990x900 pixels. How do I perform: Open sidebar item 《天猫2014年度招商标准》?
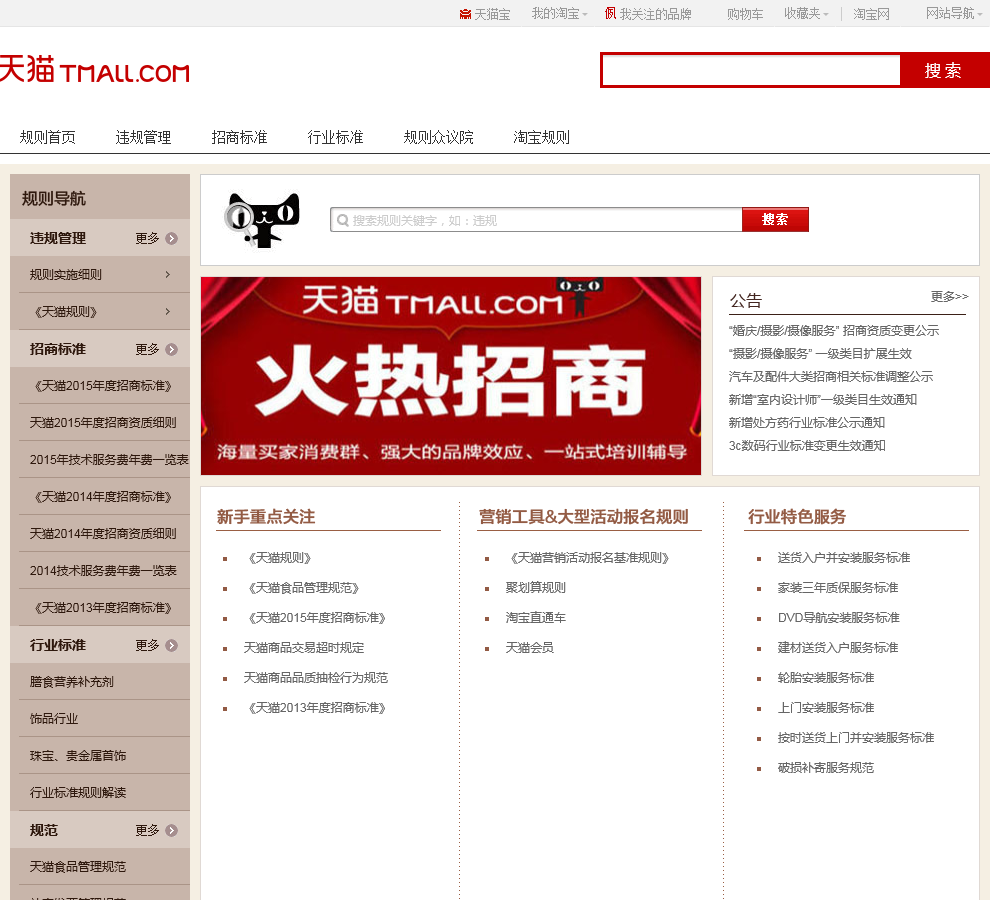pos(102,497)
